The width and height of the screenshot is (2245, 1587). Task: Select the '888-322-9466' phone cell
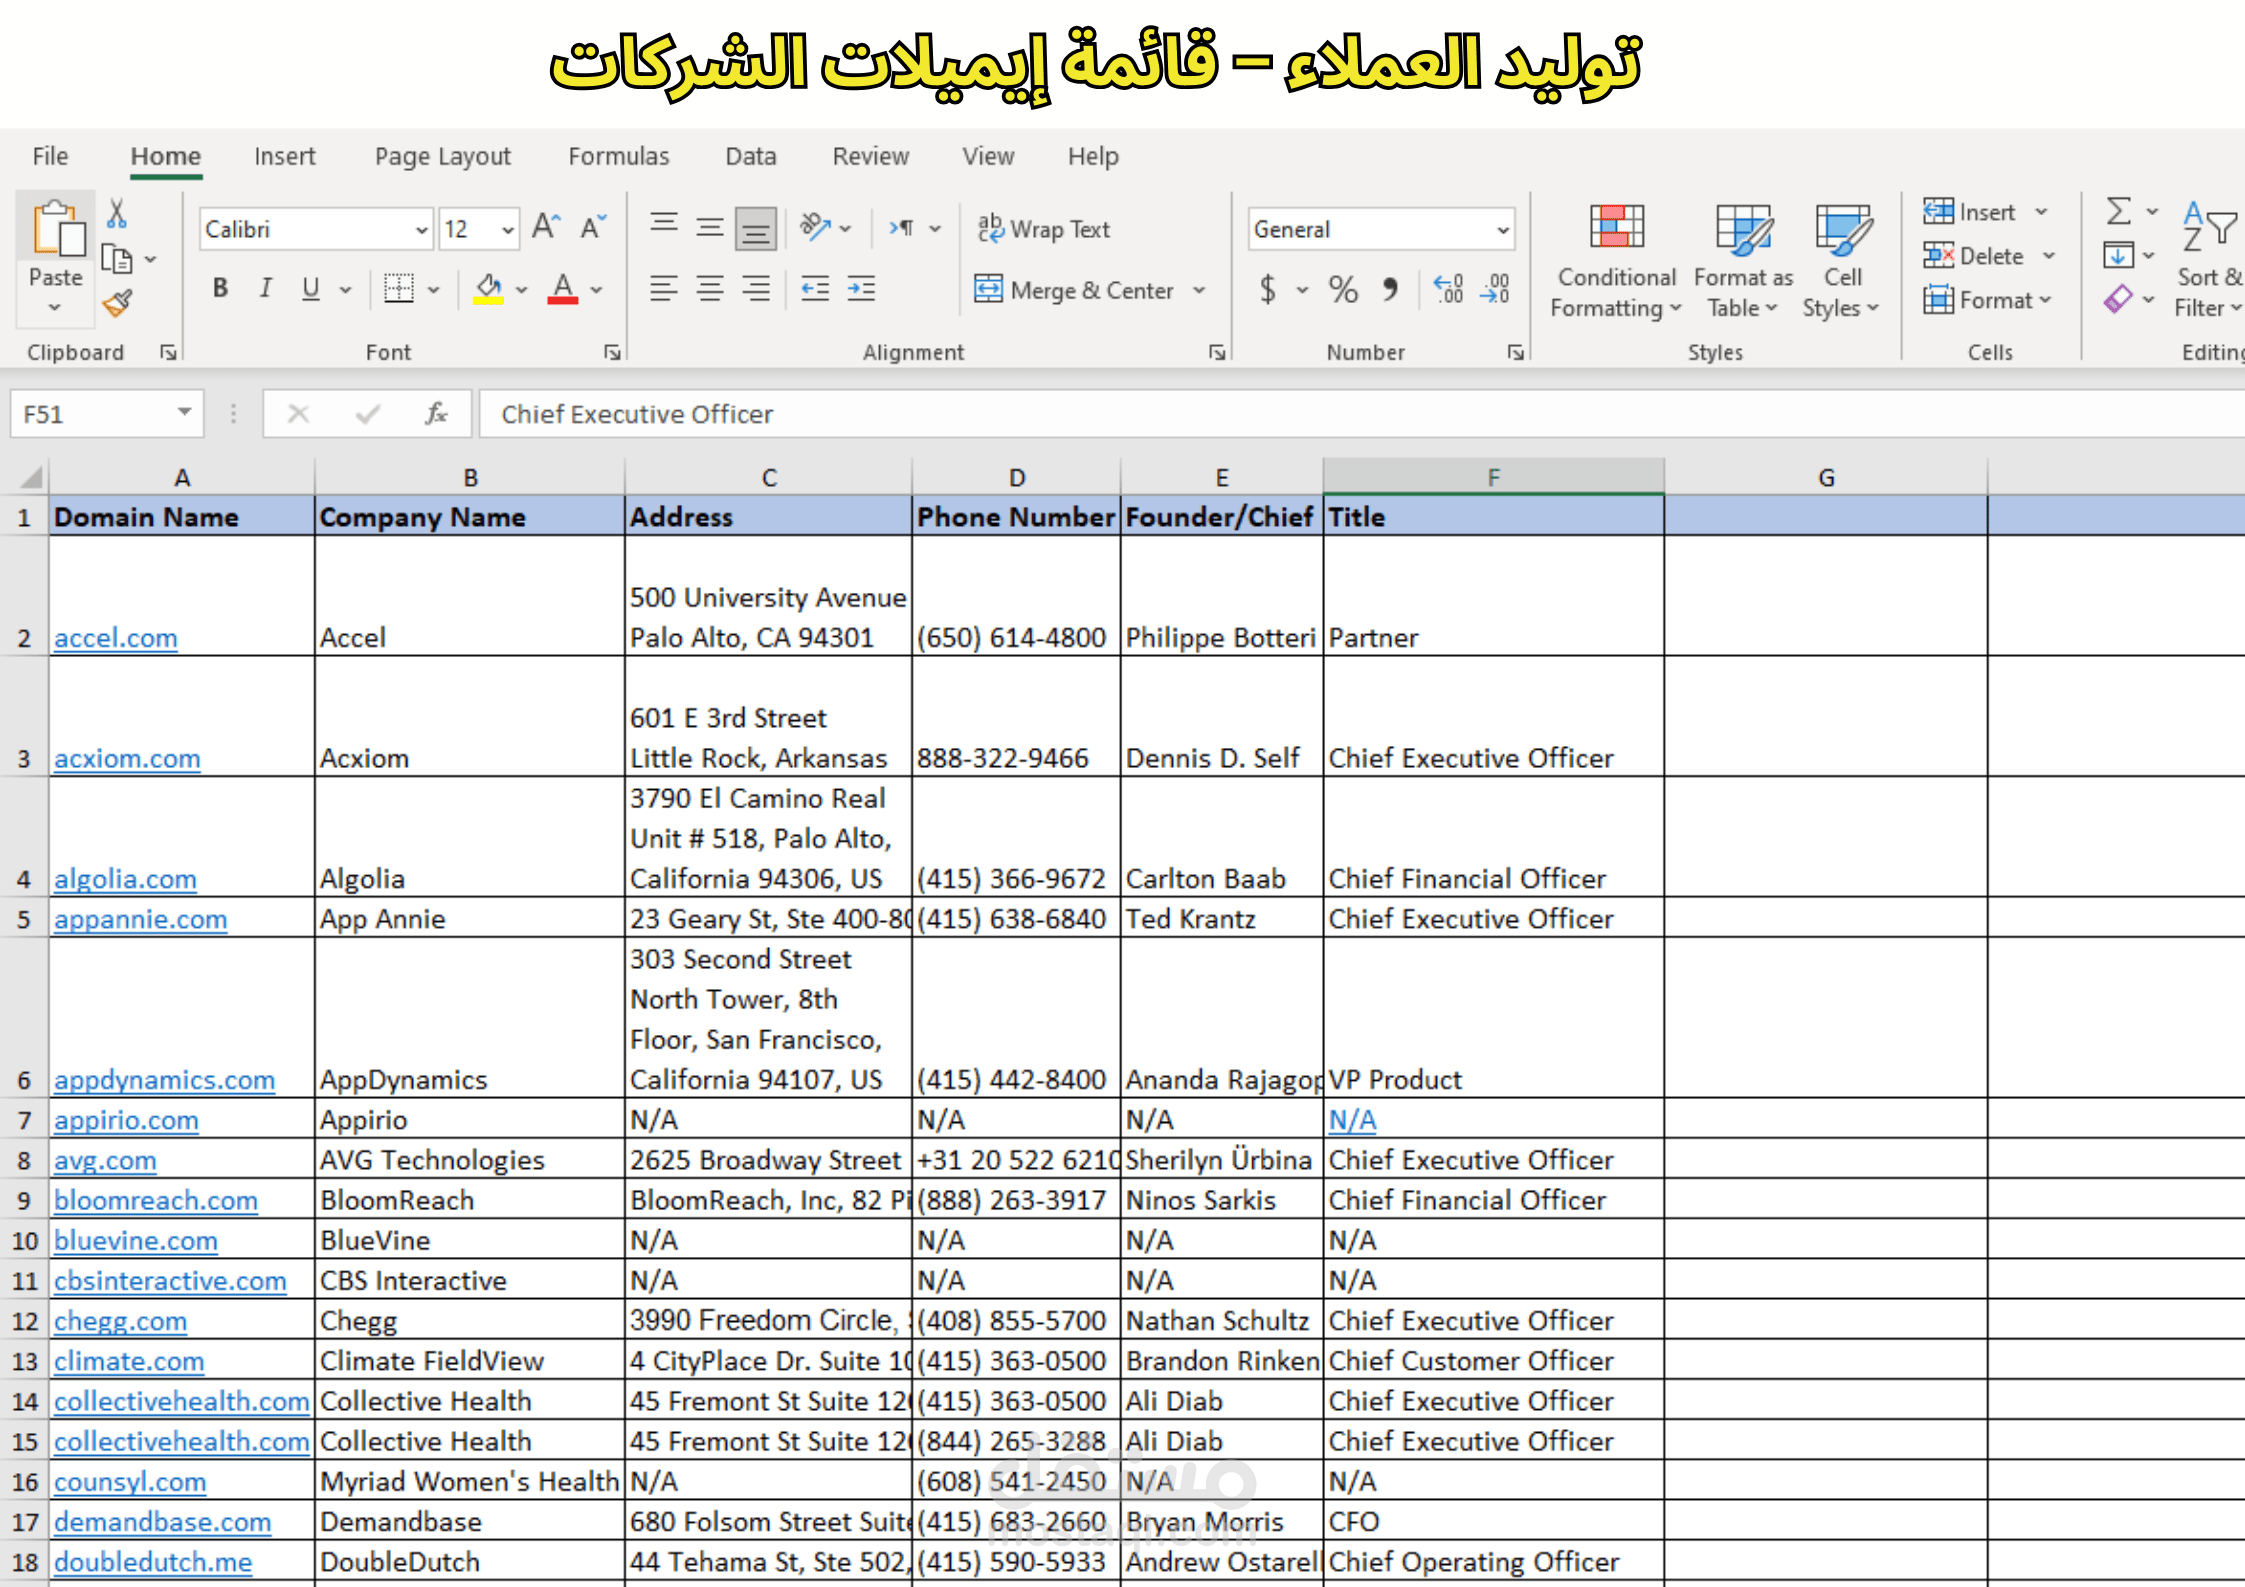coord(1016,716)
